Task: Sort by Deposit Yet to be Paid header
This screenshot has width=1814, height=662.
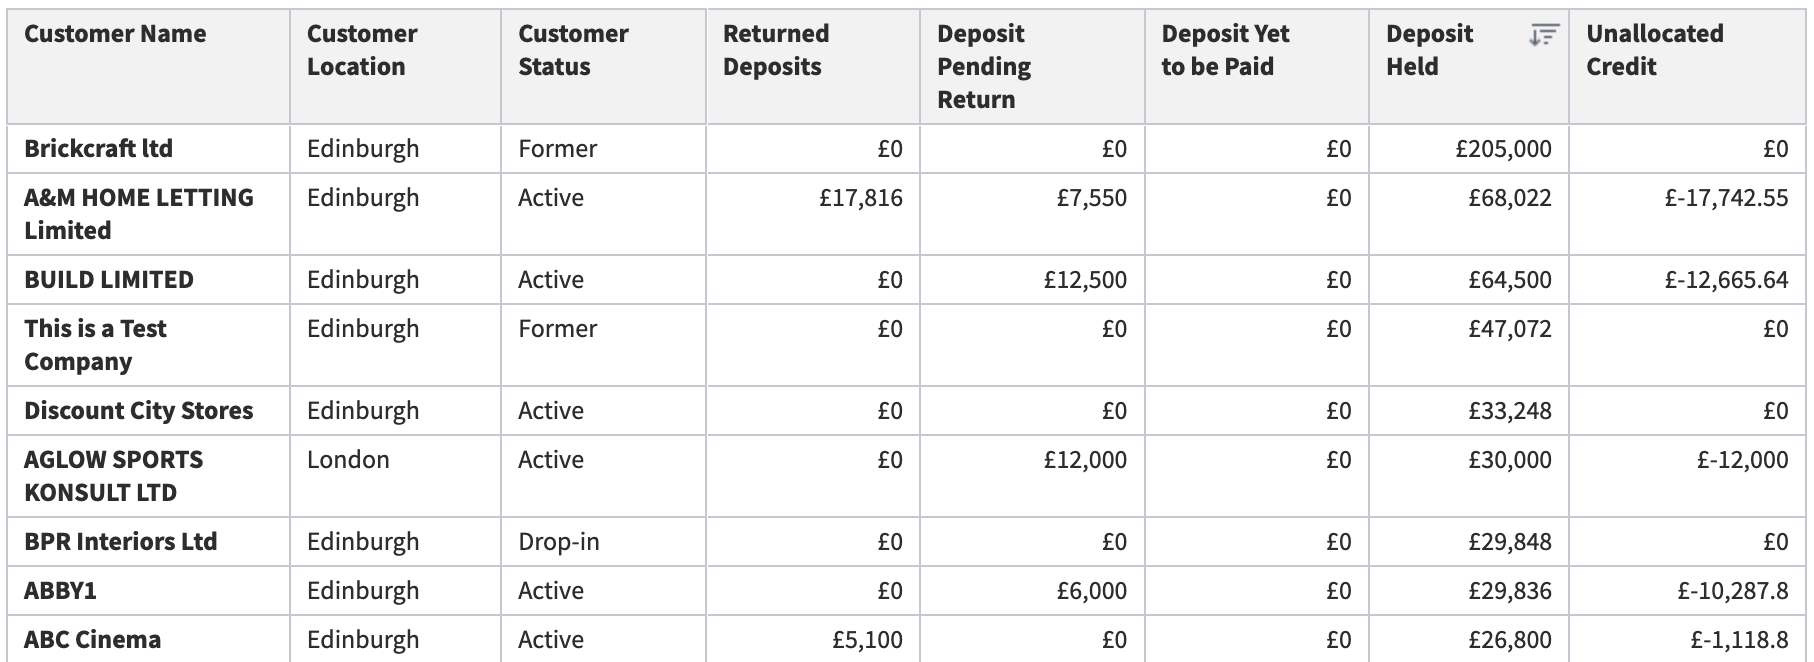Action: 1225,50
